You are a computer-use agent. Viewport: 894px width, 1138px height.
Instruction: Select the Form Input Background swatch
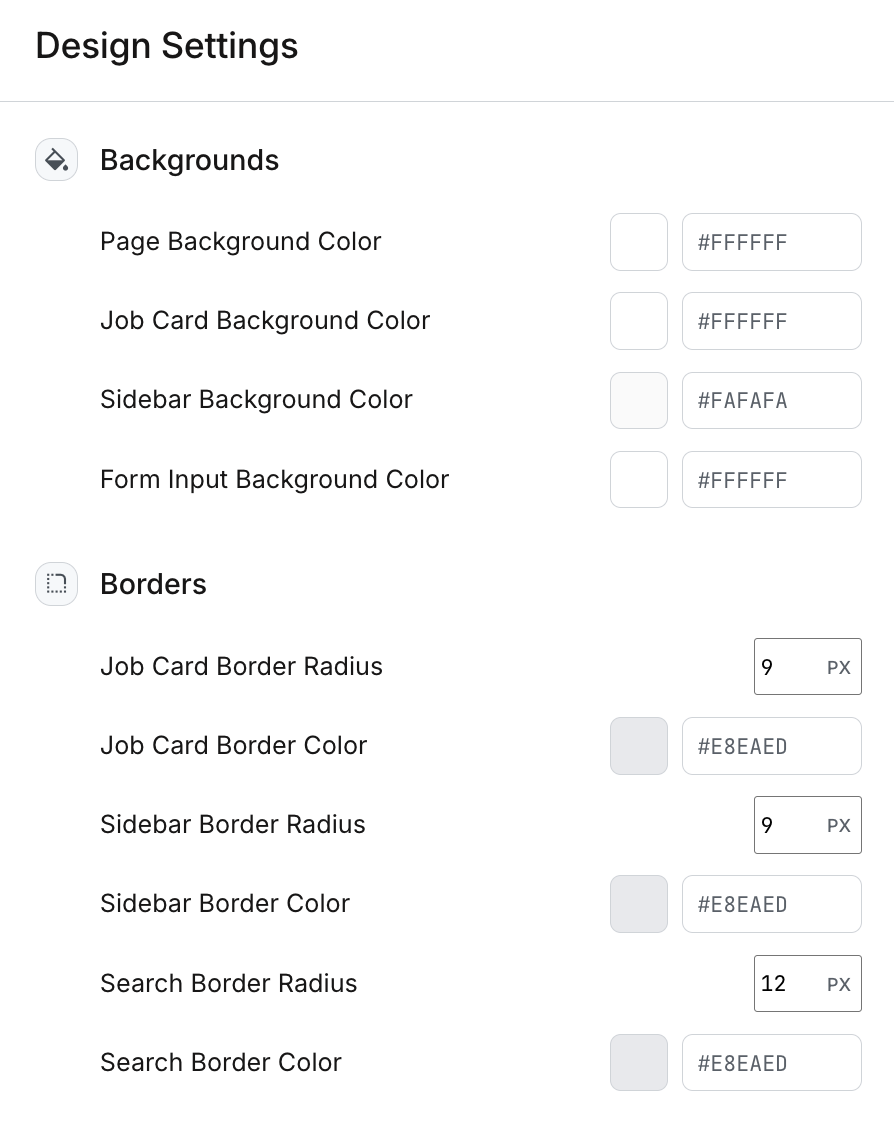click(639, 480)
